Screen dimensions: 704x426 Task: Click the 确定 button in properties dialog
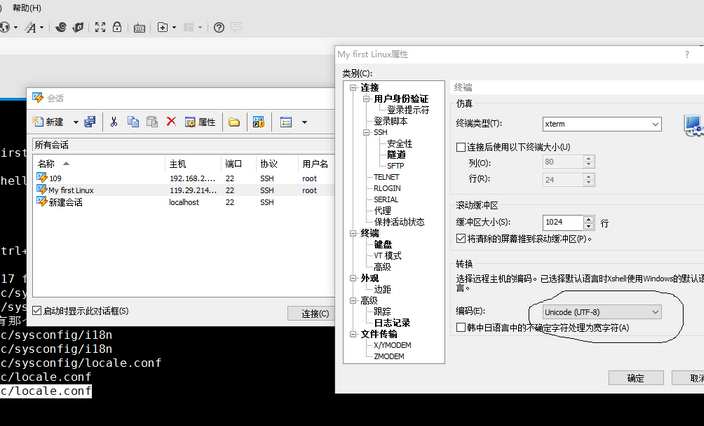click(x=635, y=378)
